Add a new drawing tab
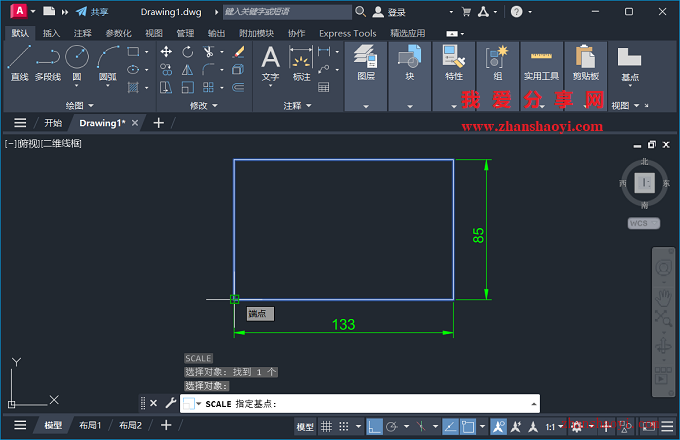 click(159, 123)
